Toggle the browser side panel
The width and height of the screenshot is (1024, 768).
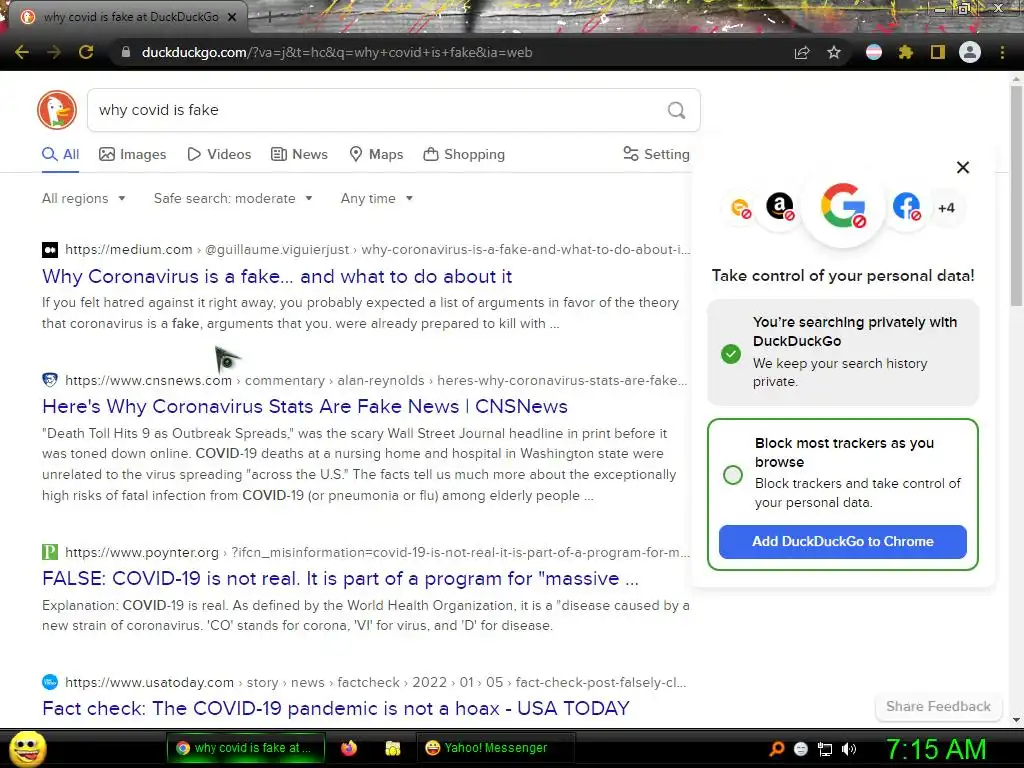point(938,52)
